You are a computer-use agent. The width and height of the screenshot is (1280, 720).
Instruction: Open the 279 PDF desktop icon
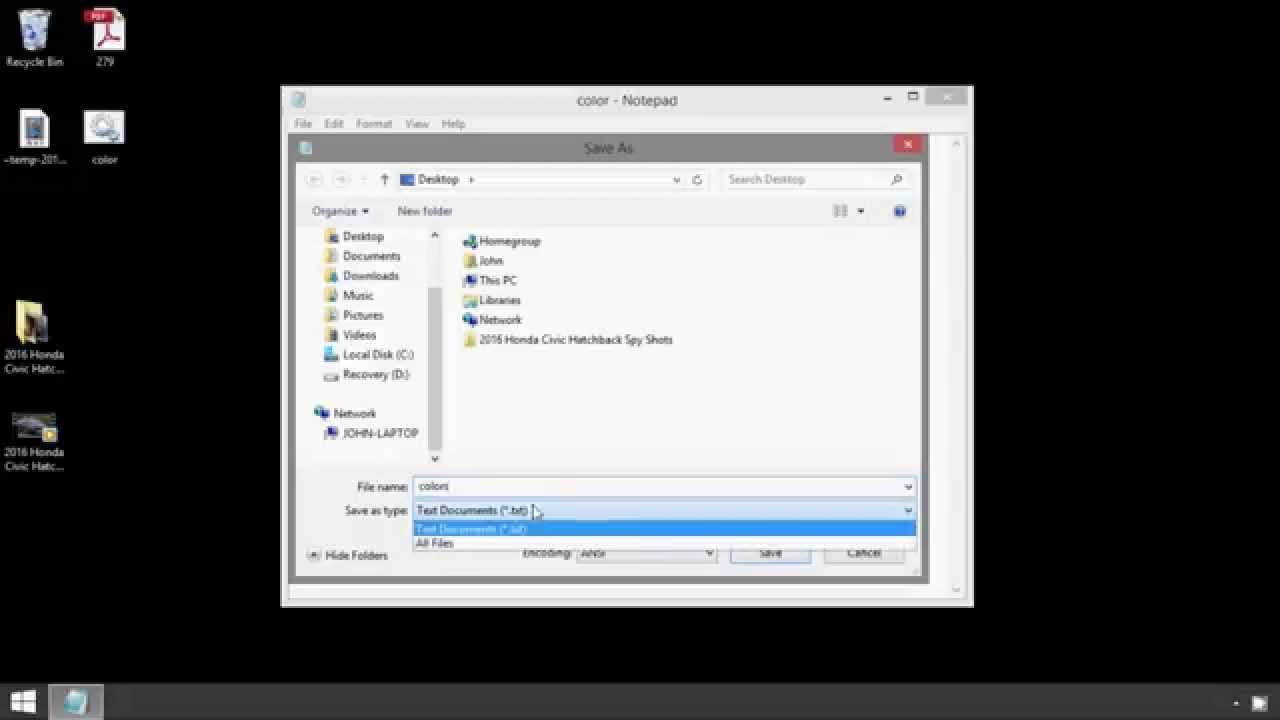pyautogui.click(x=105, y=38)
